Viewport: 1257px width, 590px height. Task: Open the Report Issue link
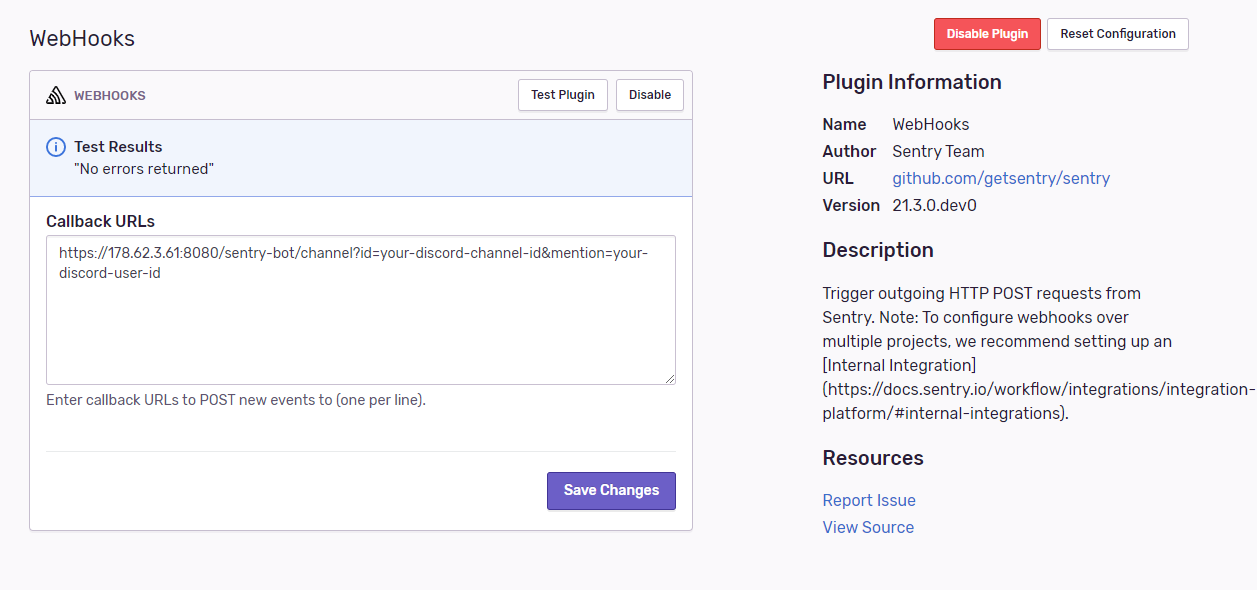(x=869, y=501)
